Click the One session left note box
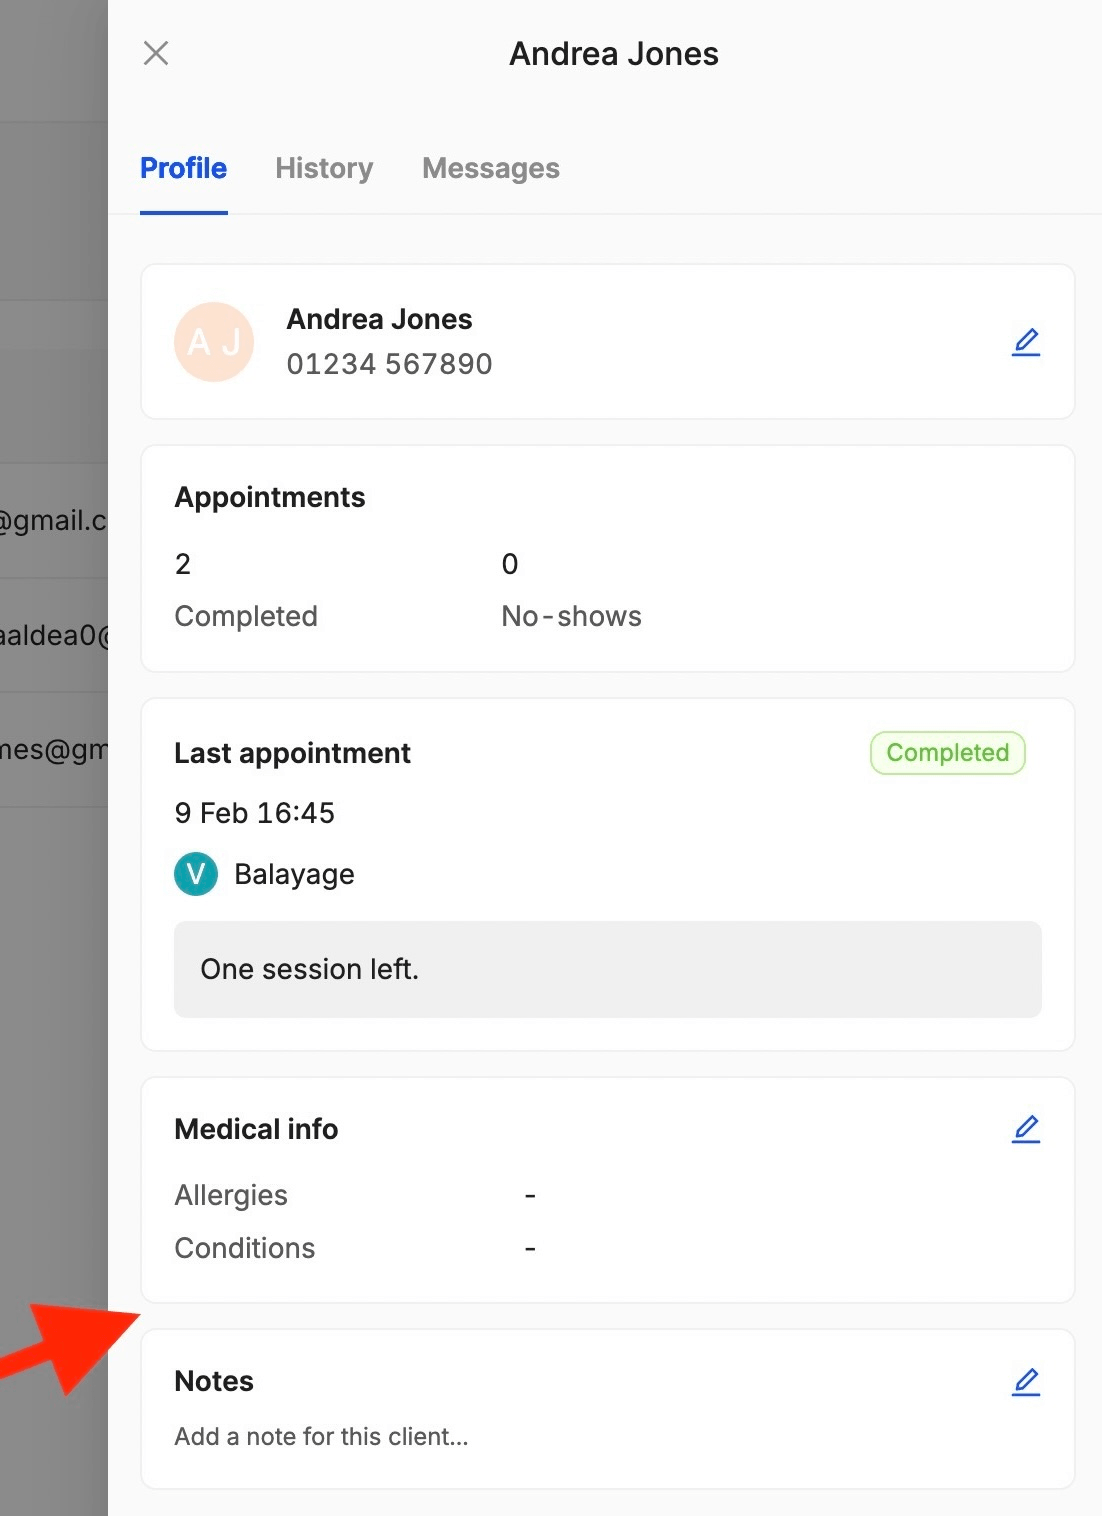 click(x=607, y=969)
